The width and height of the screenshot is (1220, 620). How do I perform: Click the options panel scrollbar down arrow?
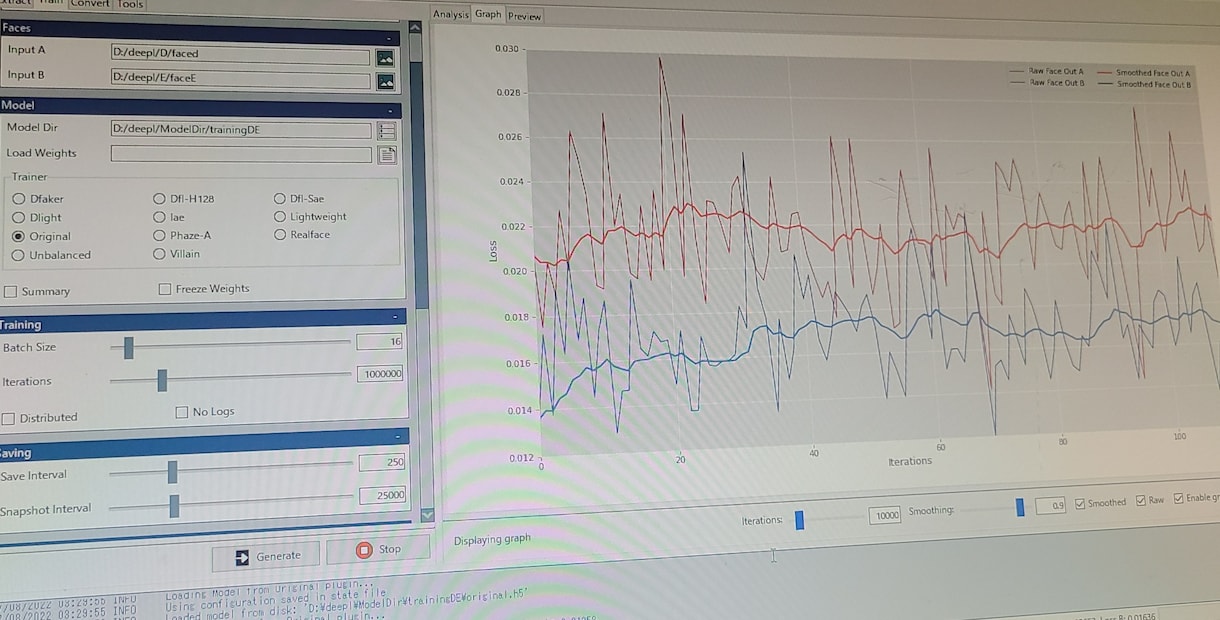click(x=427, y=515)
